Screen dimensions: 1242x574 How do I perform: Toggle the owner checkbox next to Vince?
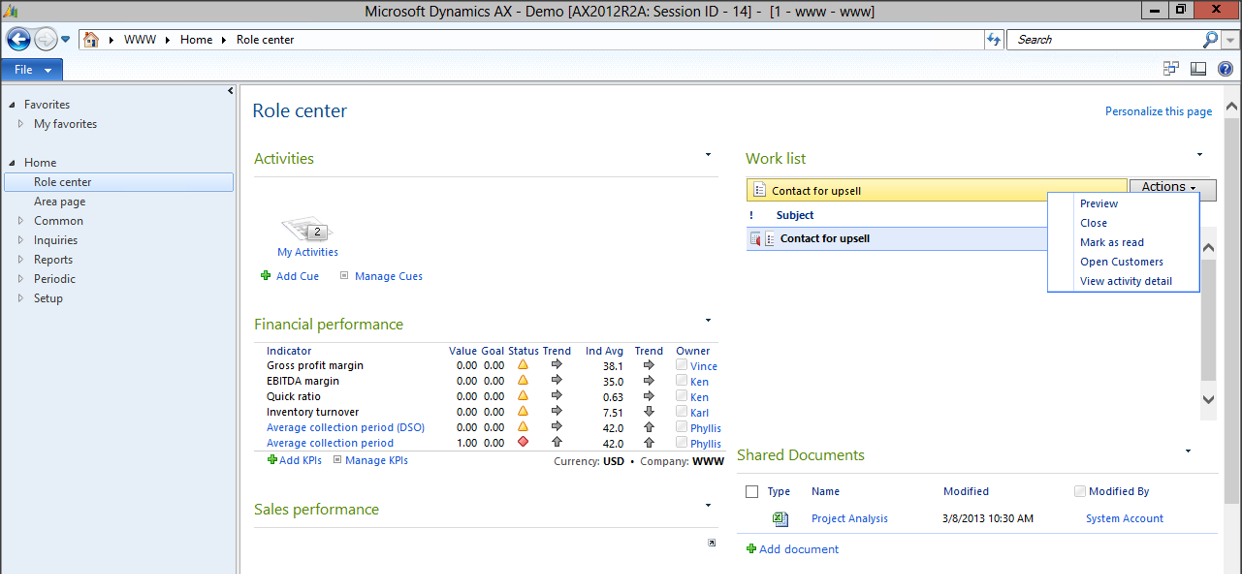[681, 366]
